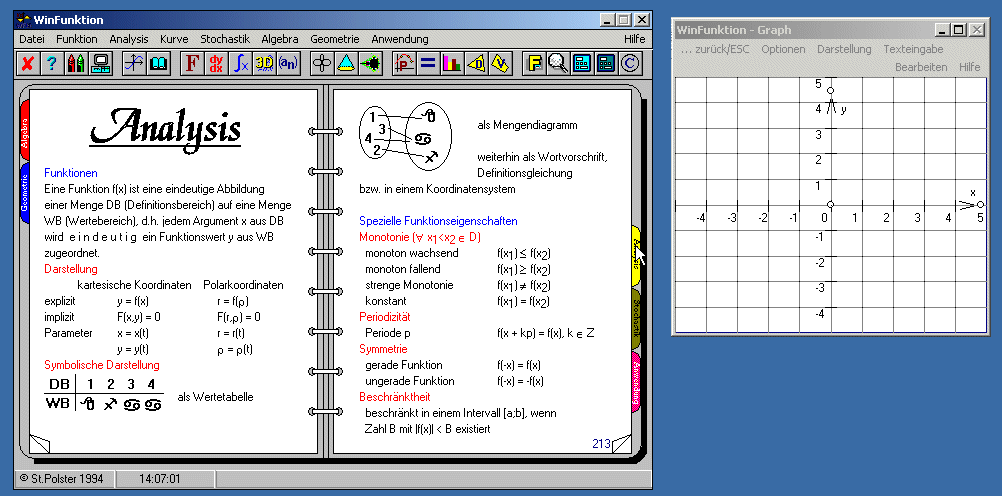Click the yellow triangle D icon

pos(477,63)
